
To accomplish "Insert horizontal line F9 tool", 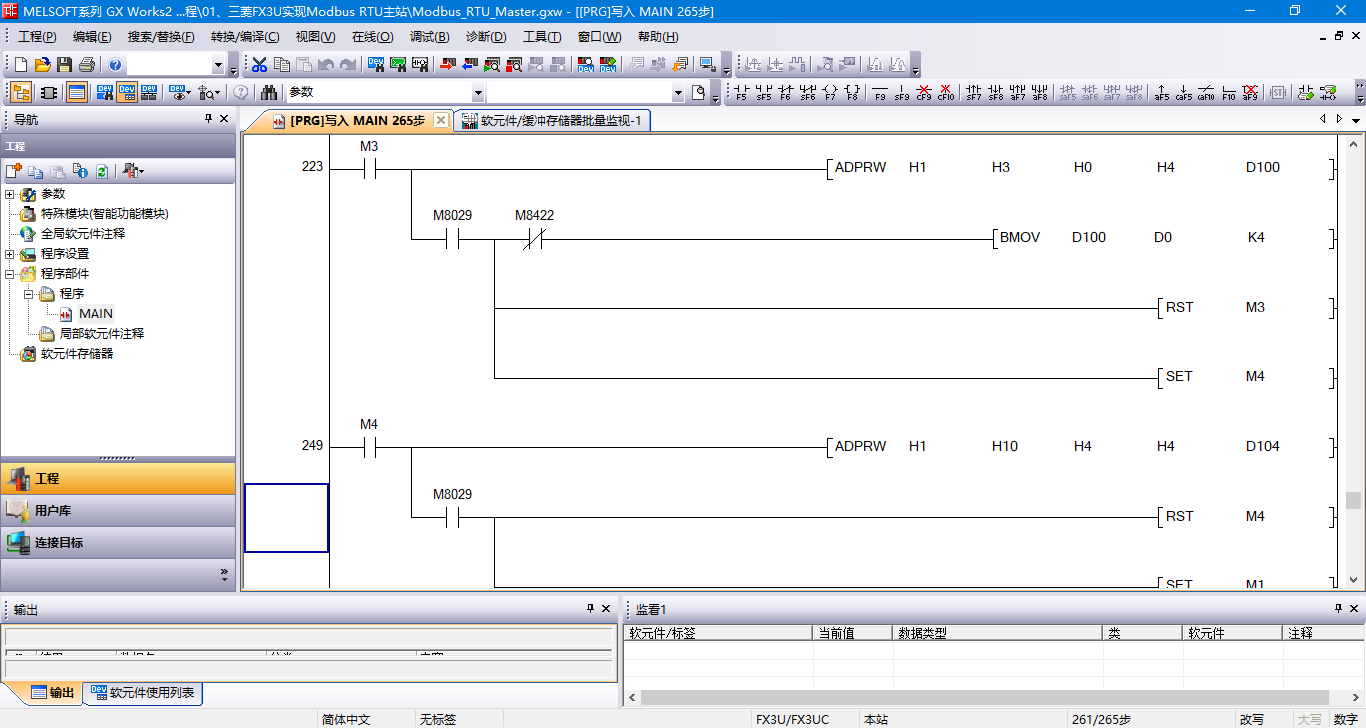I will (x=879, y=93).
